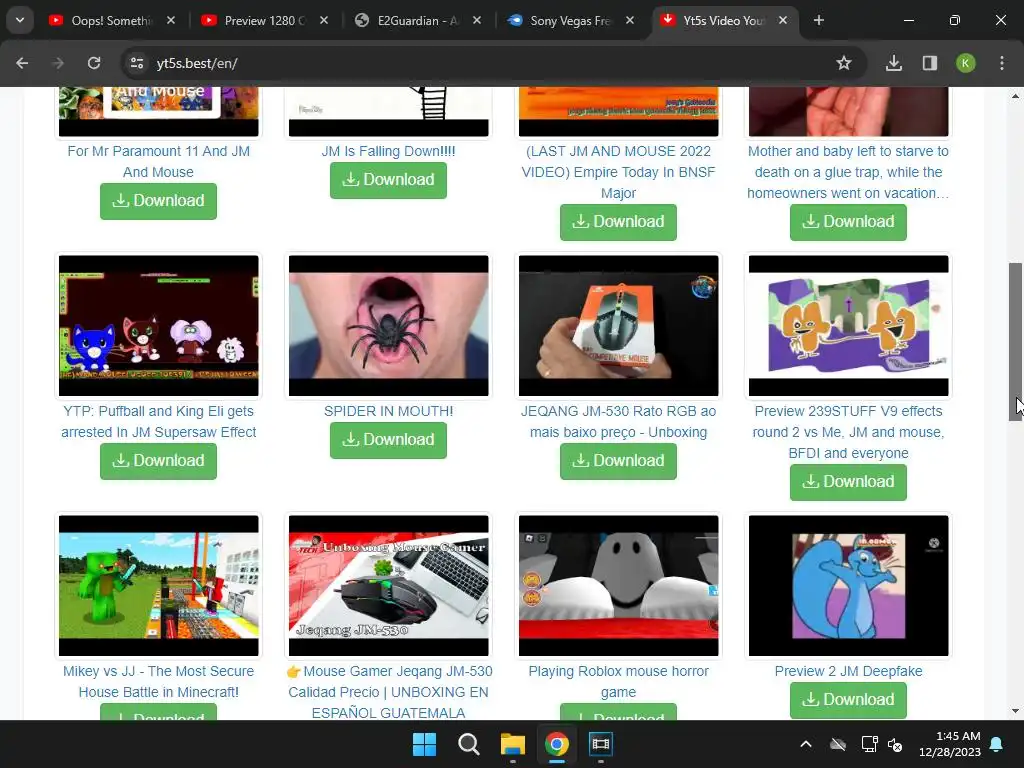Download the SPIDER IN MOUTH video
Viewport: 1024px width, 768px height.
(x=388, y=440)
